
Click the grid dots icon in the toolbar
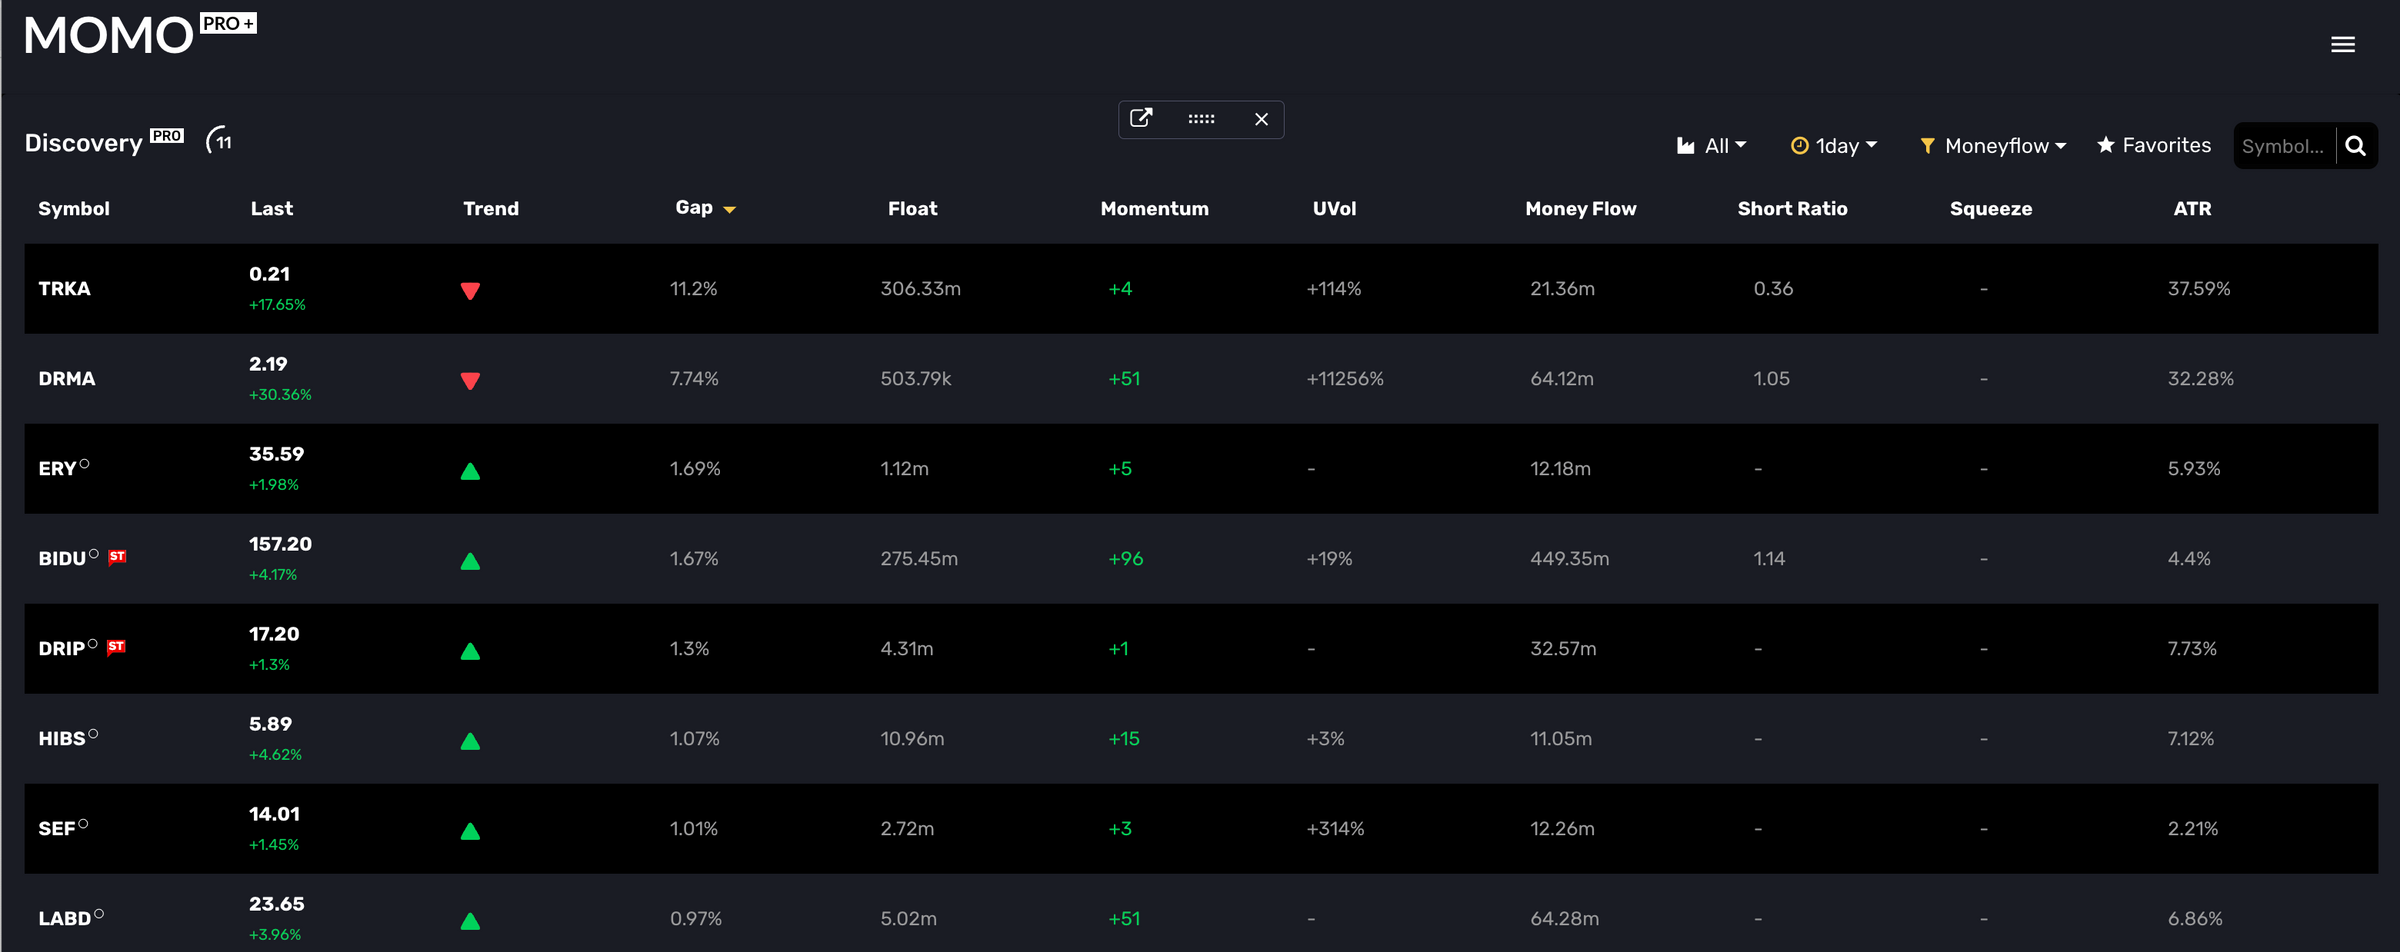pos(1201,119)
